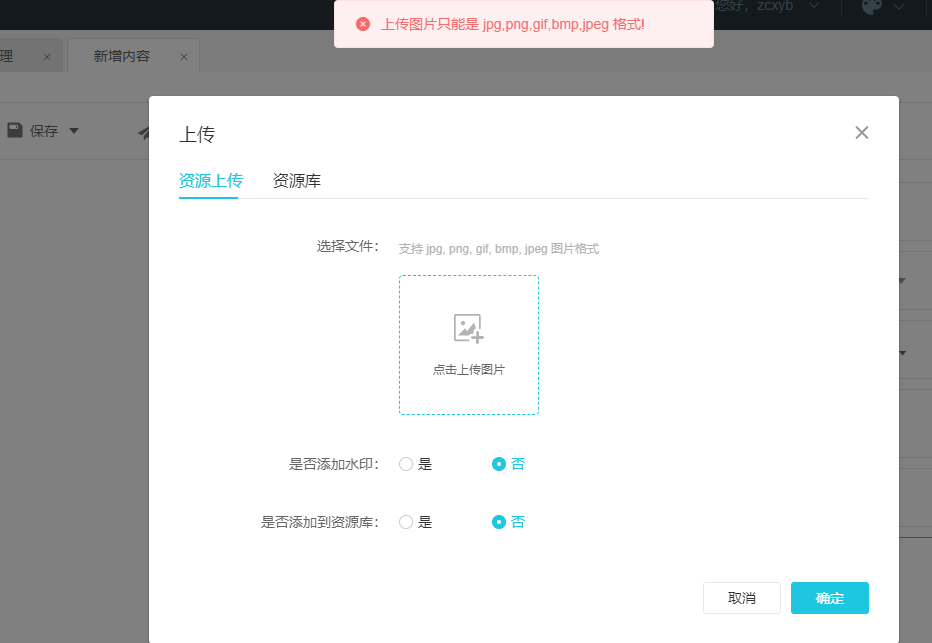Open the 资源库 tab
This screenshot has height=643, width=932.
pos(297,181)
